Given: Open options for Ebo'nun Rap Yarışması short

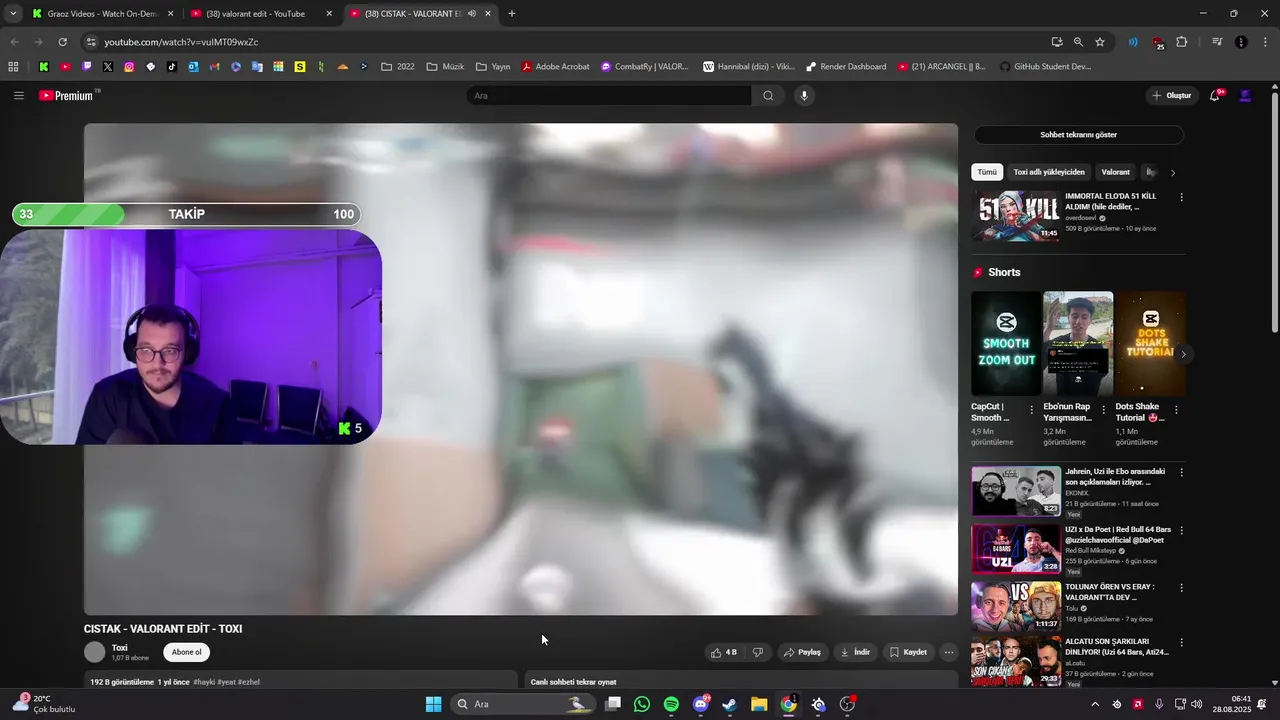Looking at the screenshot, I should [1104, 411].
